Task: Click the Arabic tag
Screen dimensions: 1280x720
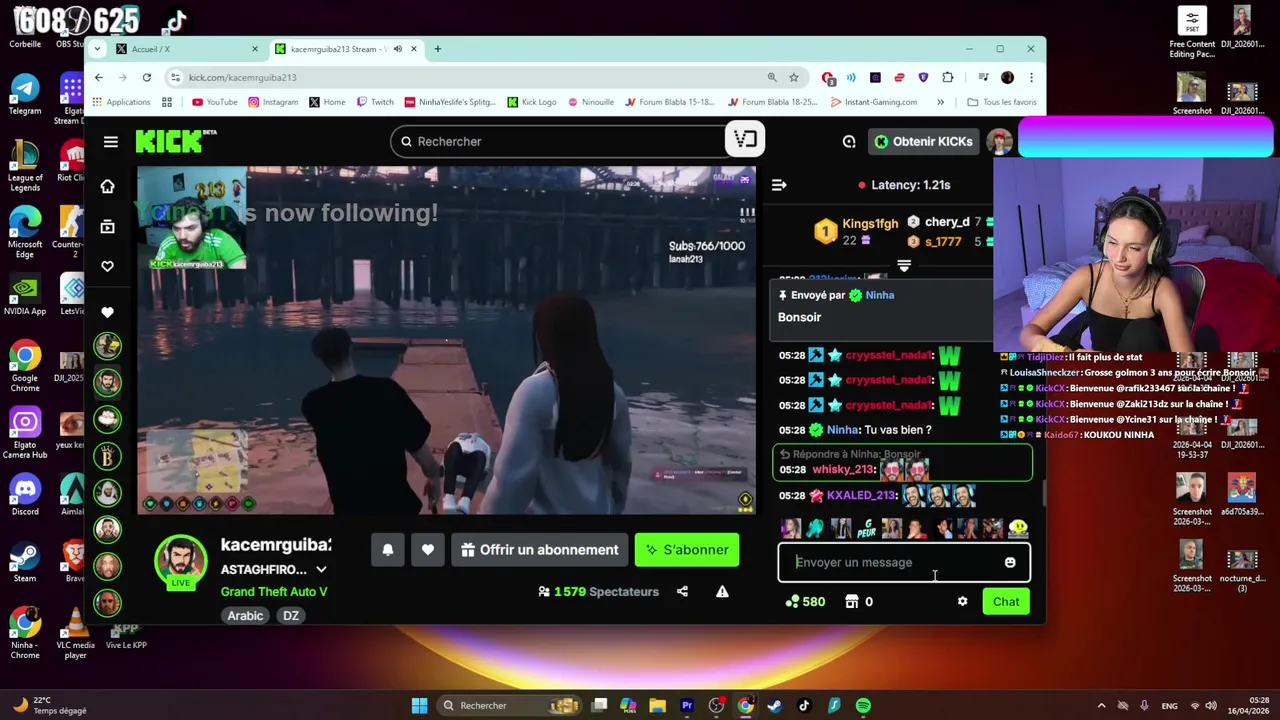Action: coord(245,616)
